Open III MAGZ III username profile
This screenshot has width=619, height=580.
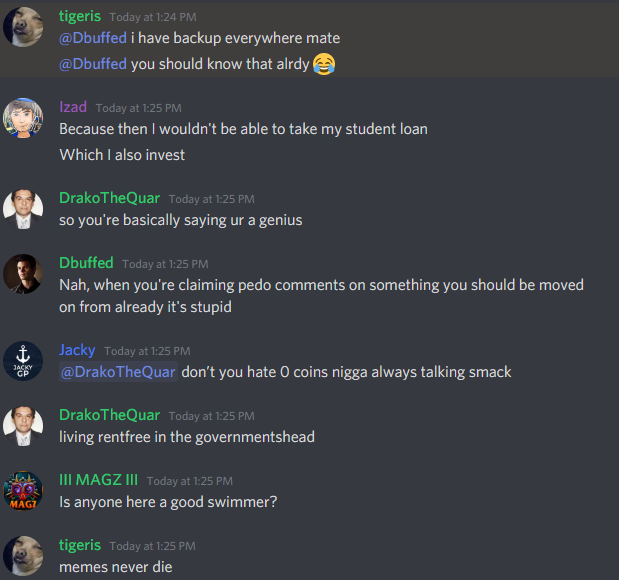[98, 480]
